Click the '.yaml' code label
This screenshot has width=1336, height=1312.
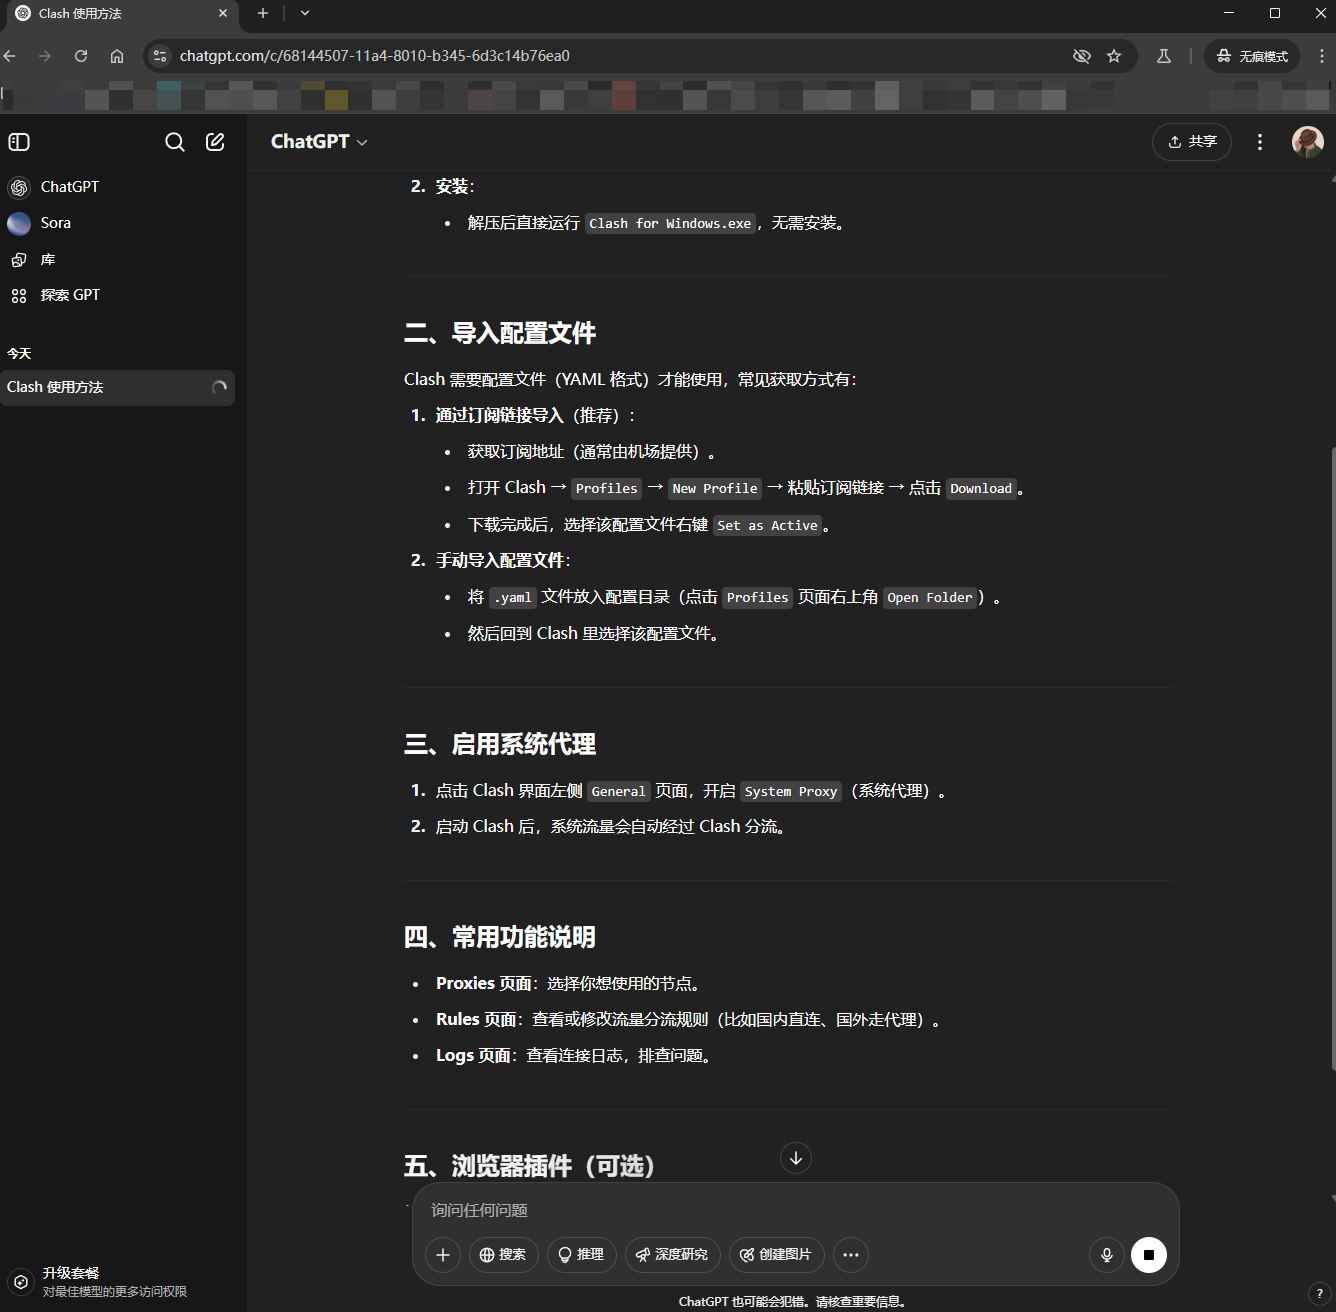pyautogui.click(x=513, y=598)
